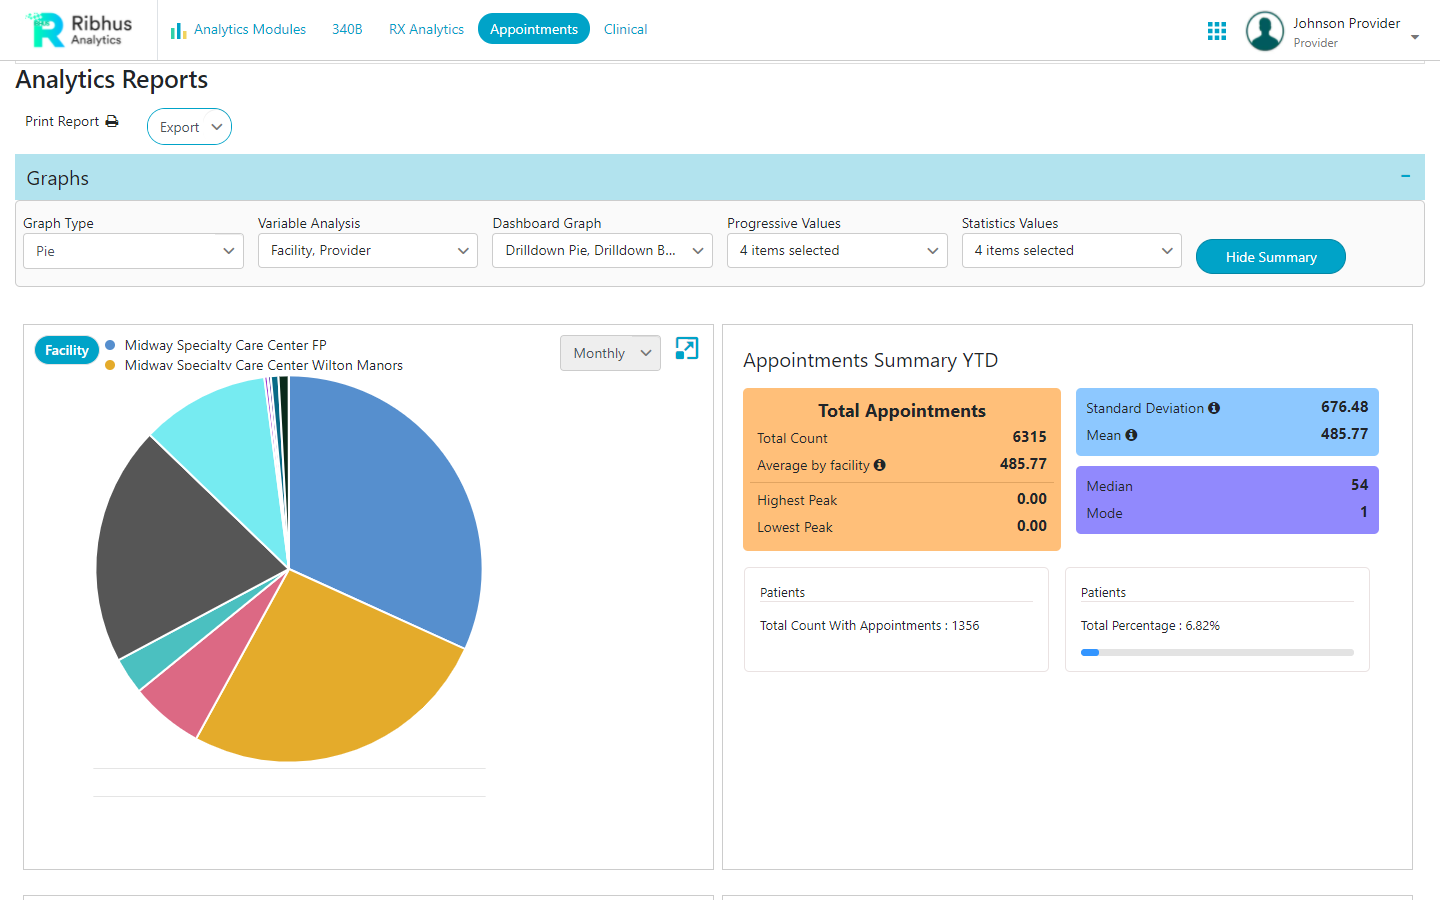Open the Graph Type dropdown showing Pie
Viewport: 1440px width, 900px height.
click(133, 250)
